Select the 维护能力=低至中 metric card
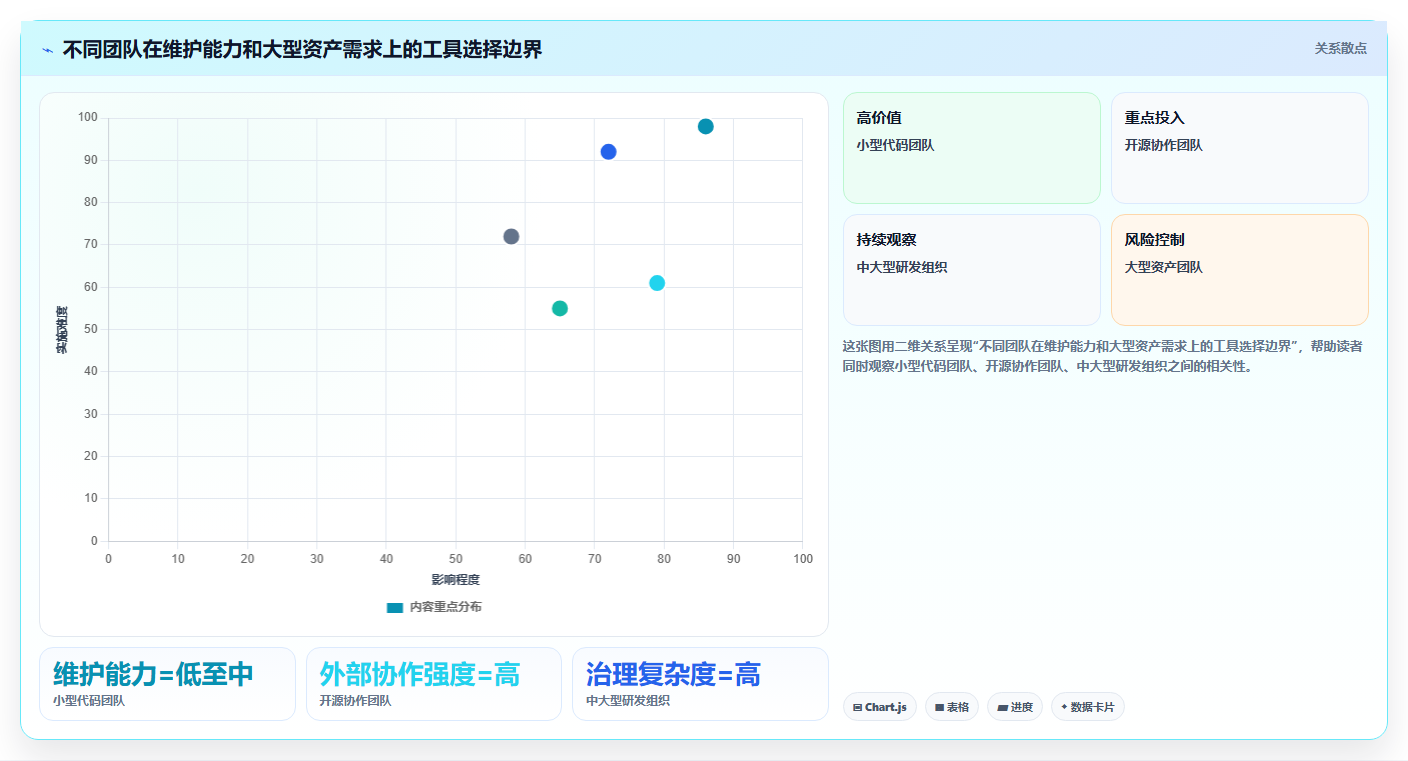Image resolution: width=1408 pixels, height=761 pixels. click(167, 684)
